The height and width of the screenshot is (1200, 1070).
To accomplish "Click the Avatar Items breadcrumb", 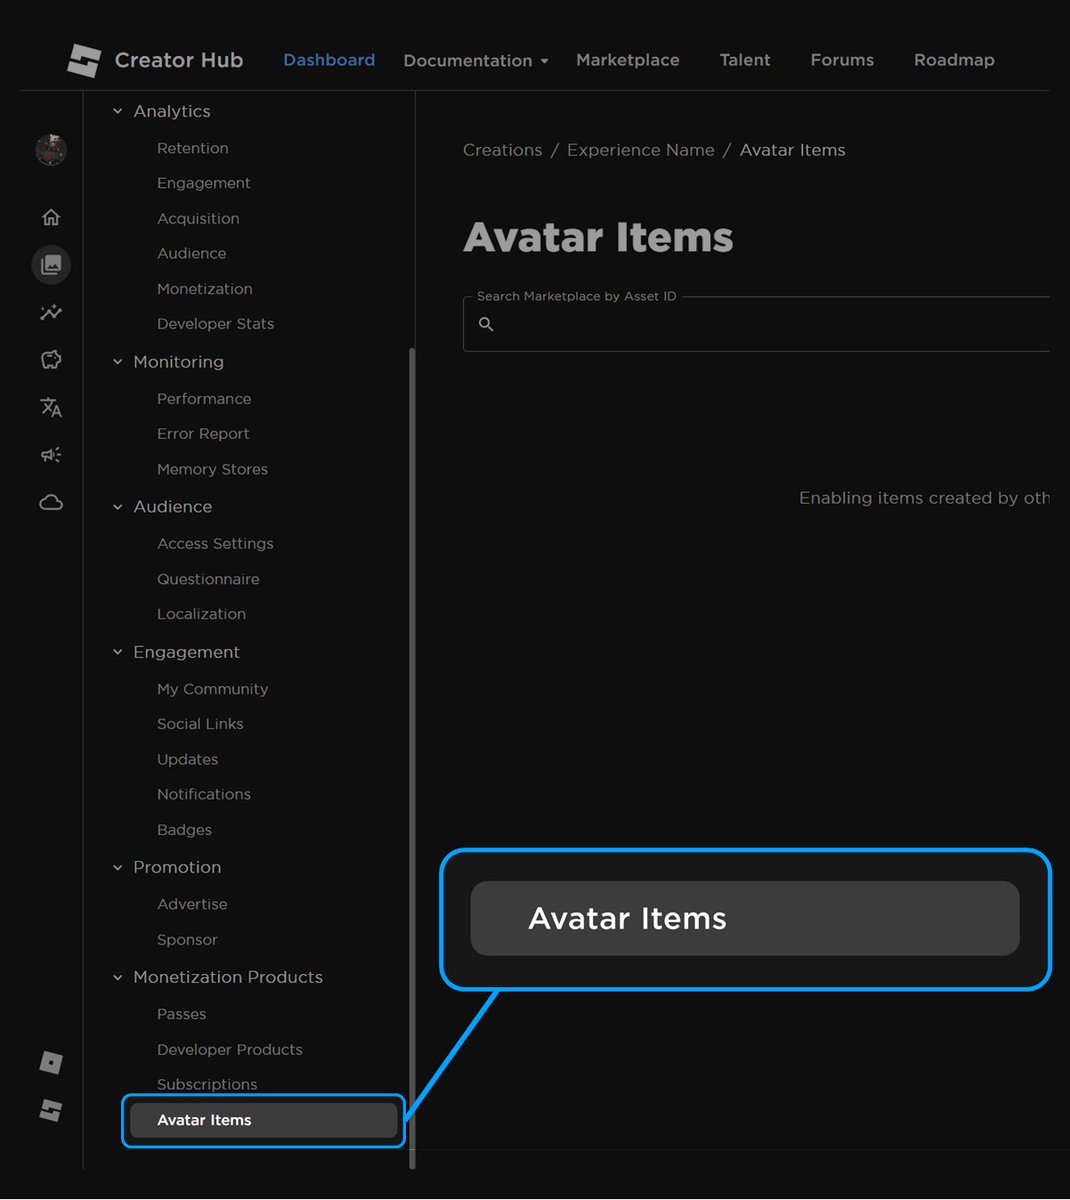I will point(793,150).
